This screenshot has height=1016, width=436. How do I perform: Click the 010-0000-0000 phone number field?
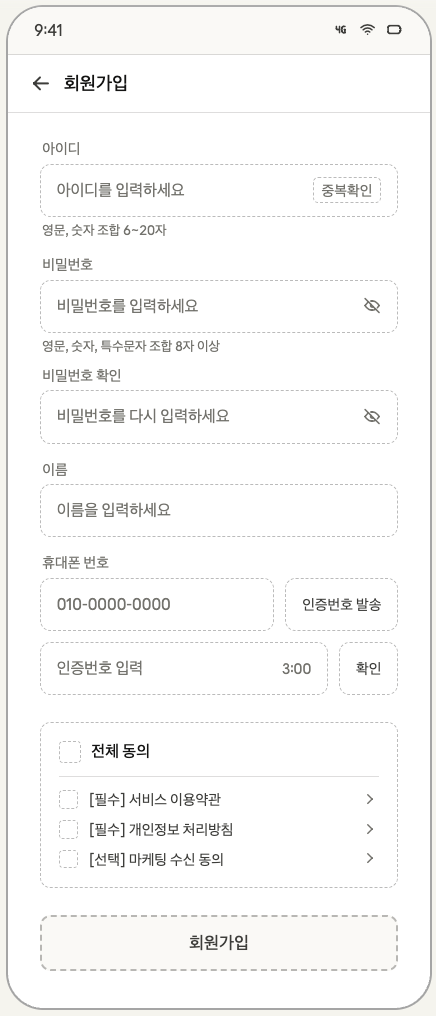tap(157, 605)
